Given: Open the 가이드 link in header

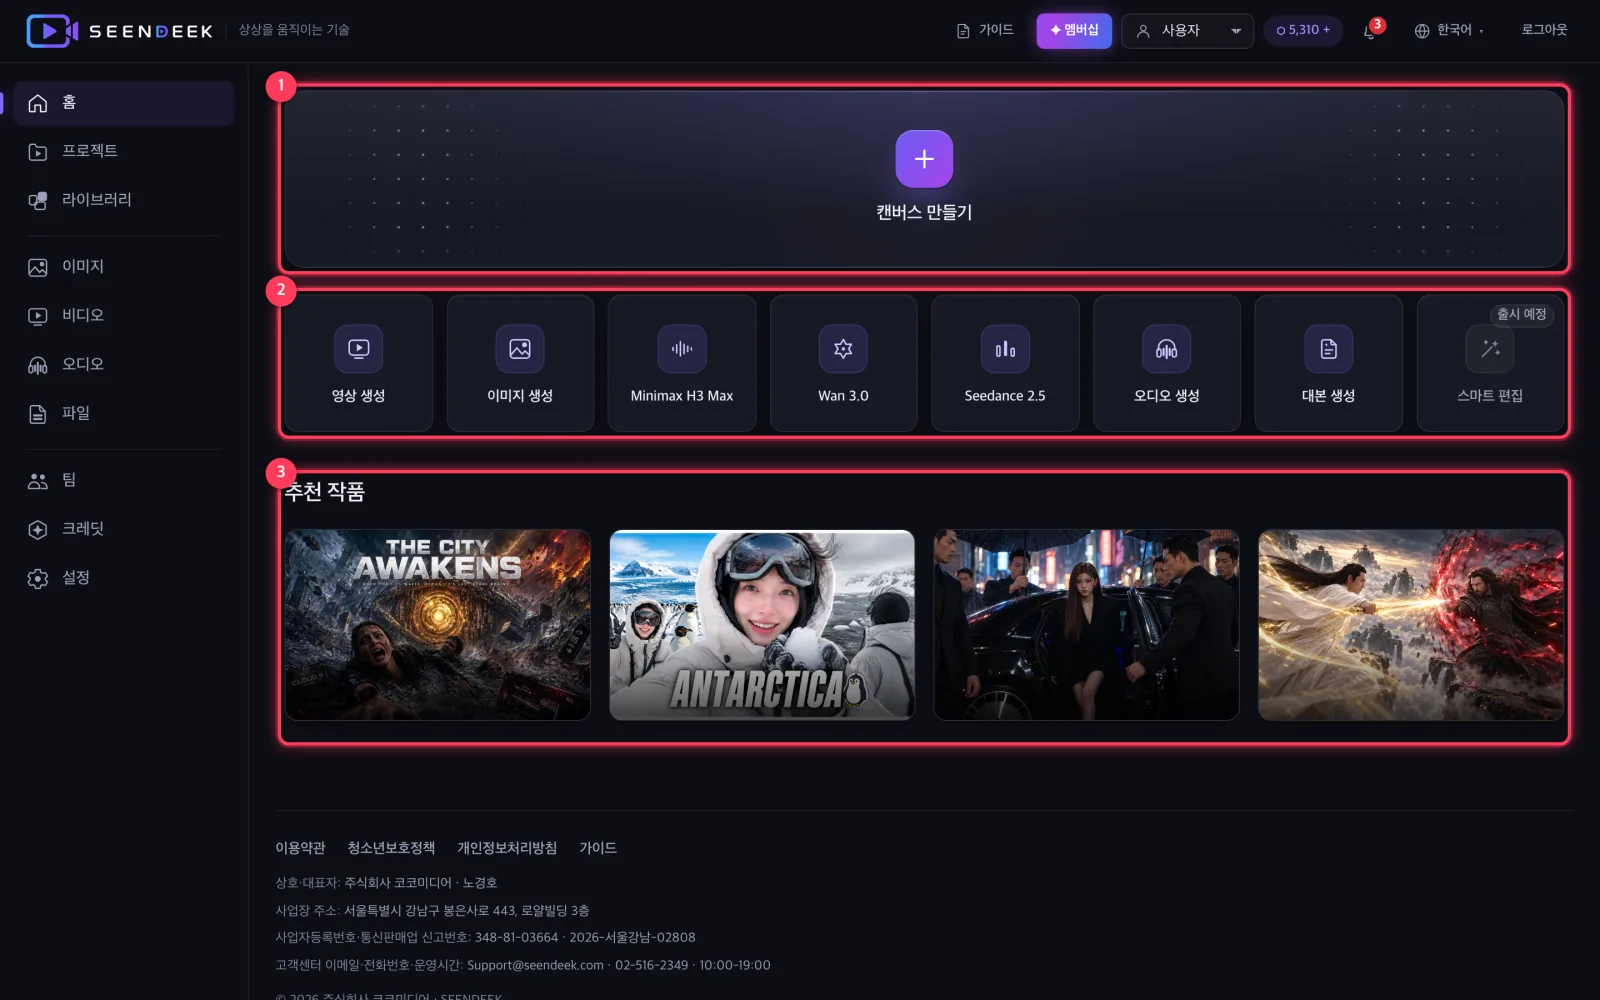Looking at the screenshot, I should tap(985, 31).
